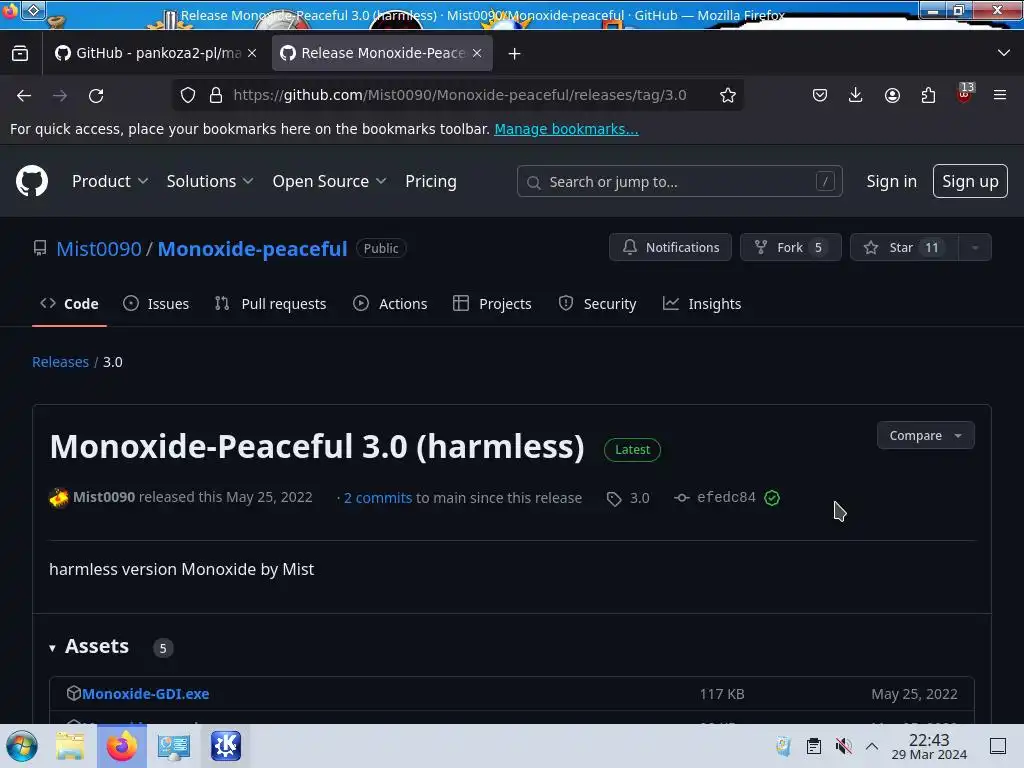Click the Manage bookmarks link
The image size is (1024, 768).
click(x=566, y=129)
